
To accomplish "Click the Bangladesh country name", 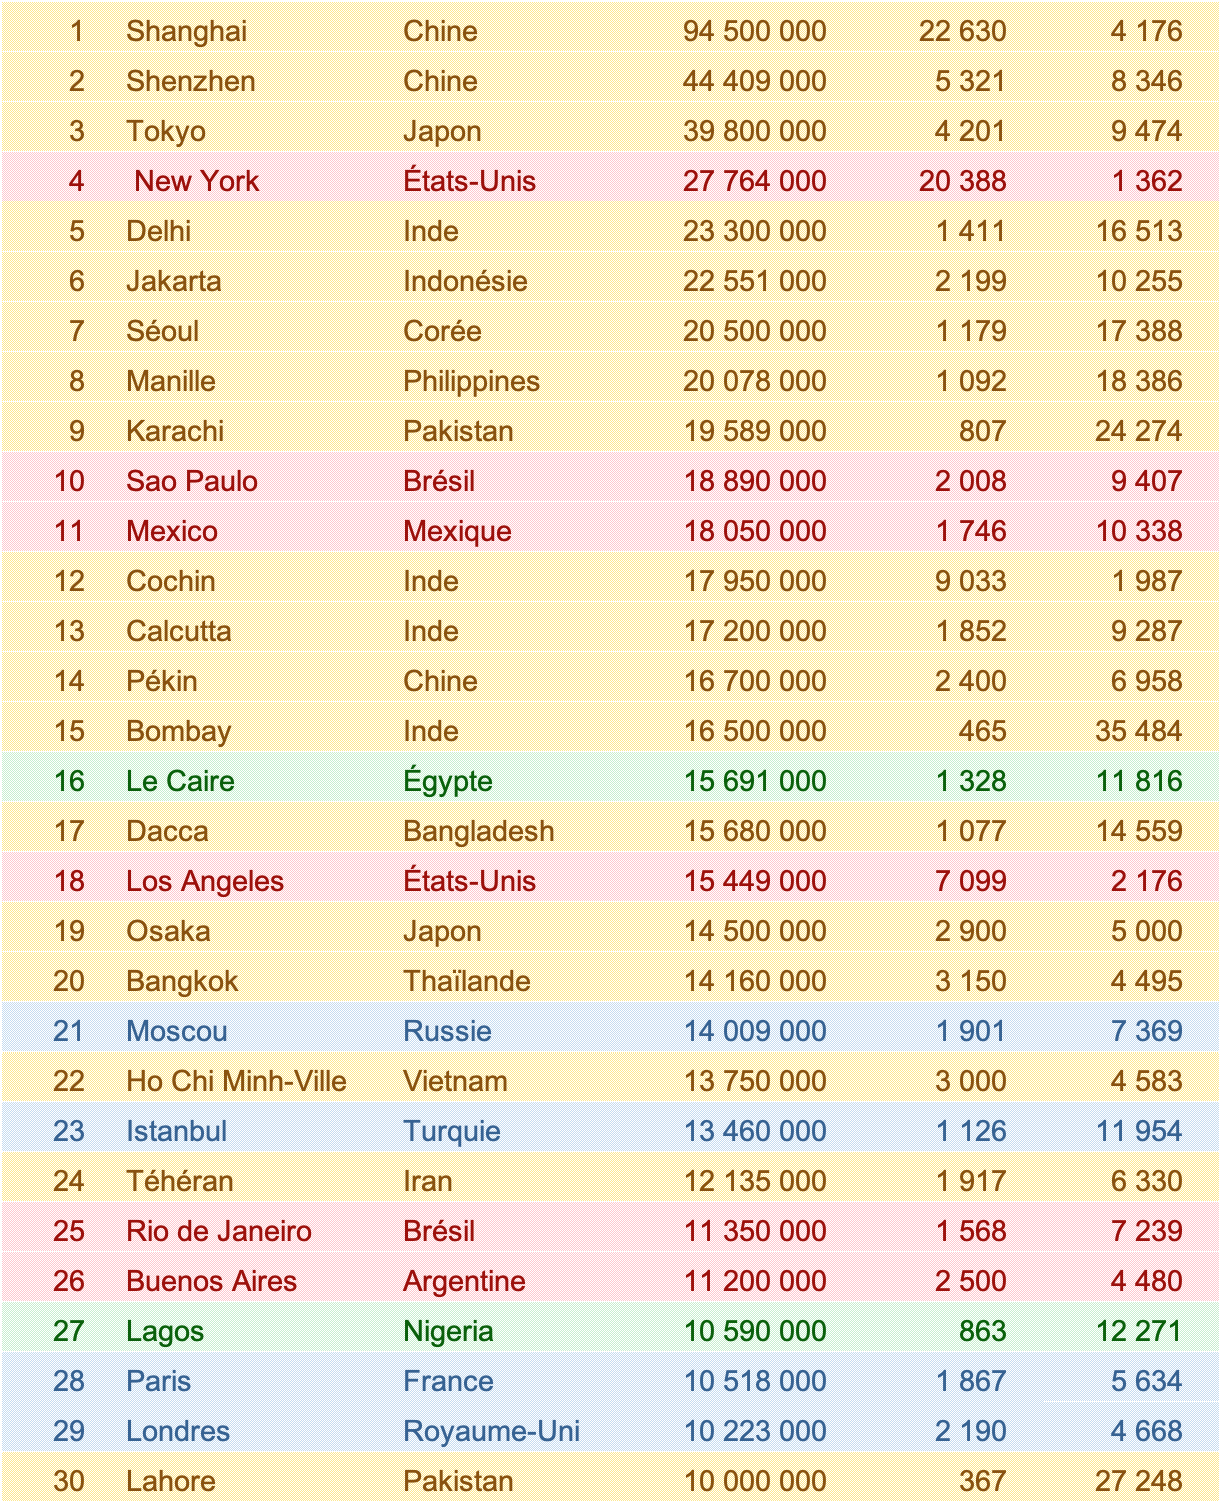I will tap(478, 831).
